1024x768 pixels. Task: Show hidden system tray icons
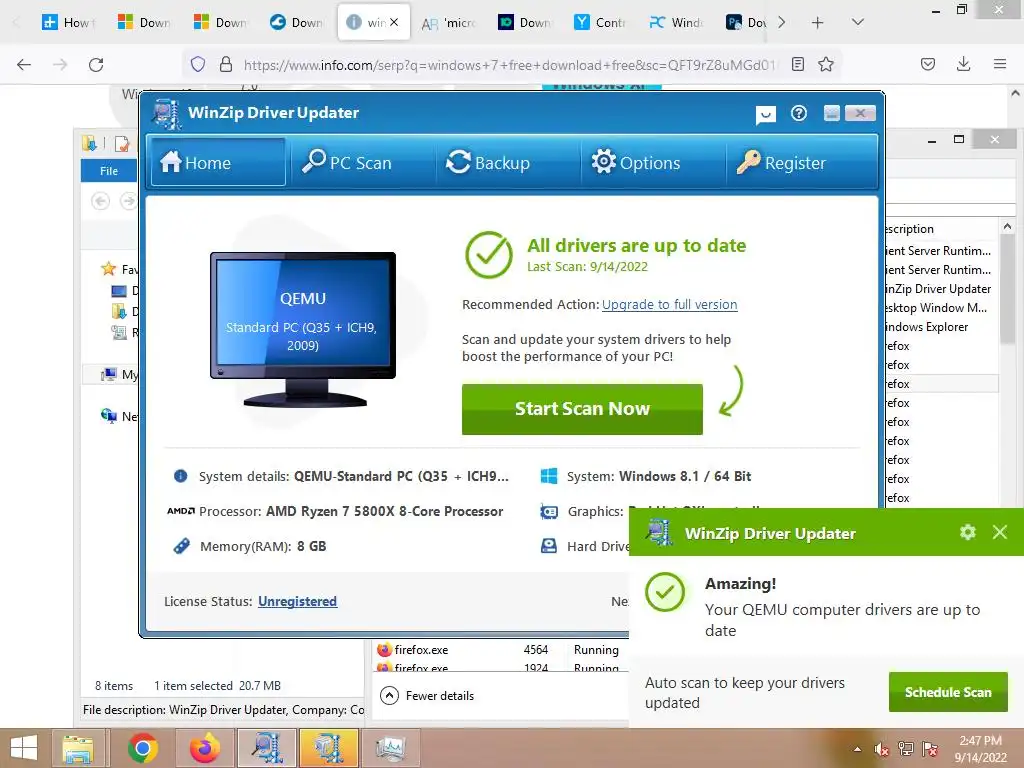(857, 749)
